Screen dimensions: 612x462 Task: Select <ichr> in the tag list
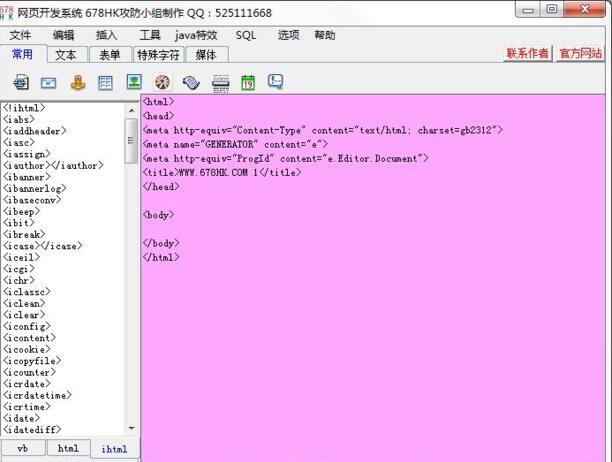[x=19, y=281]
